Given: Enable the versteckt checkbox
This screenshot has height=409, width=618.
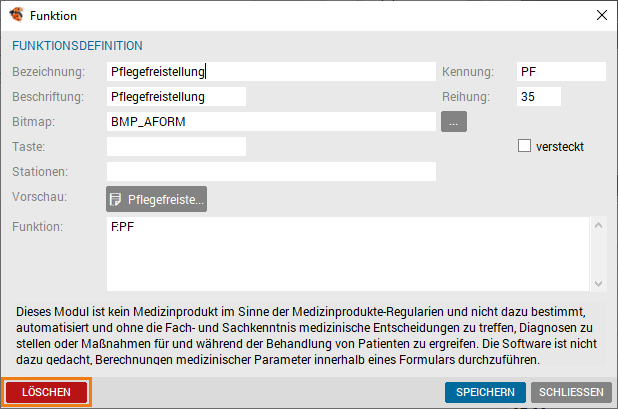Looking at the screenshot, I should tap(524, 146).
